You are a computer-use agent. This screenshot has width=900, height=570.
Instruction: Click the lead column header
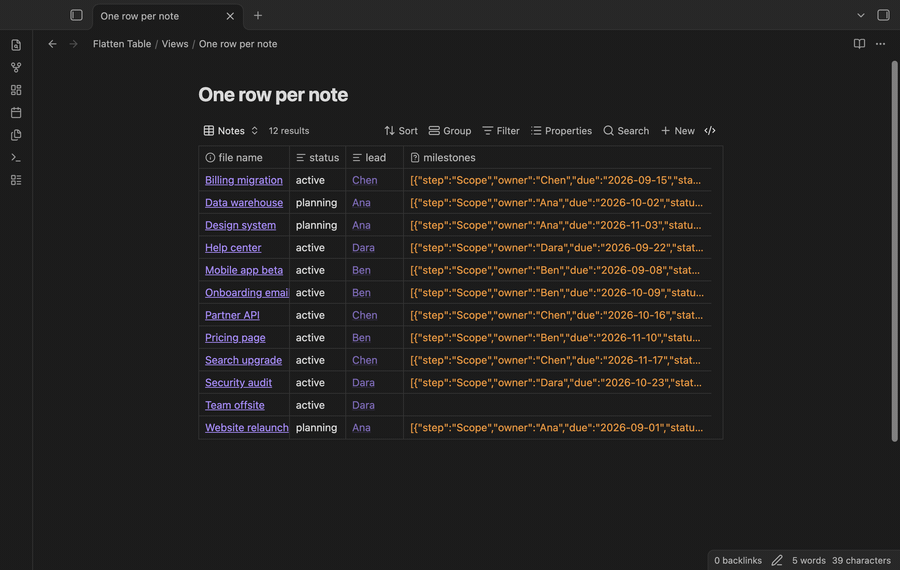pos(374,157)
